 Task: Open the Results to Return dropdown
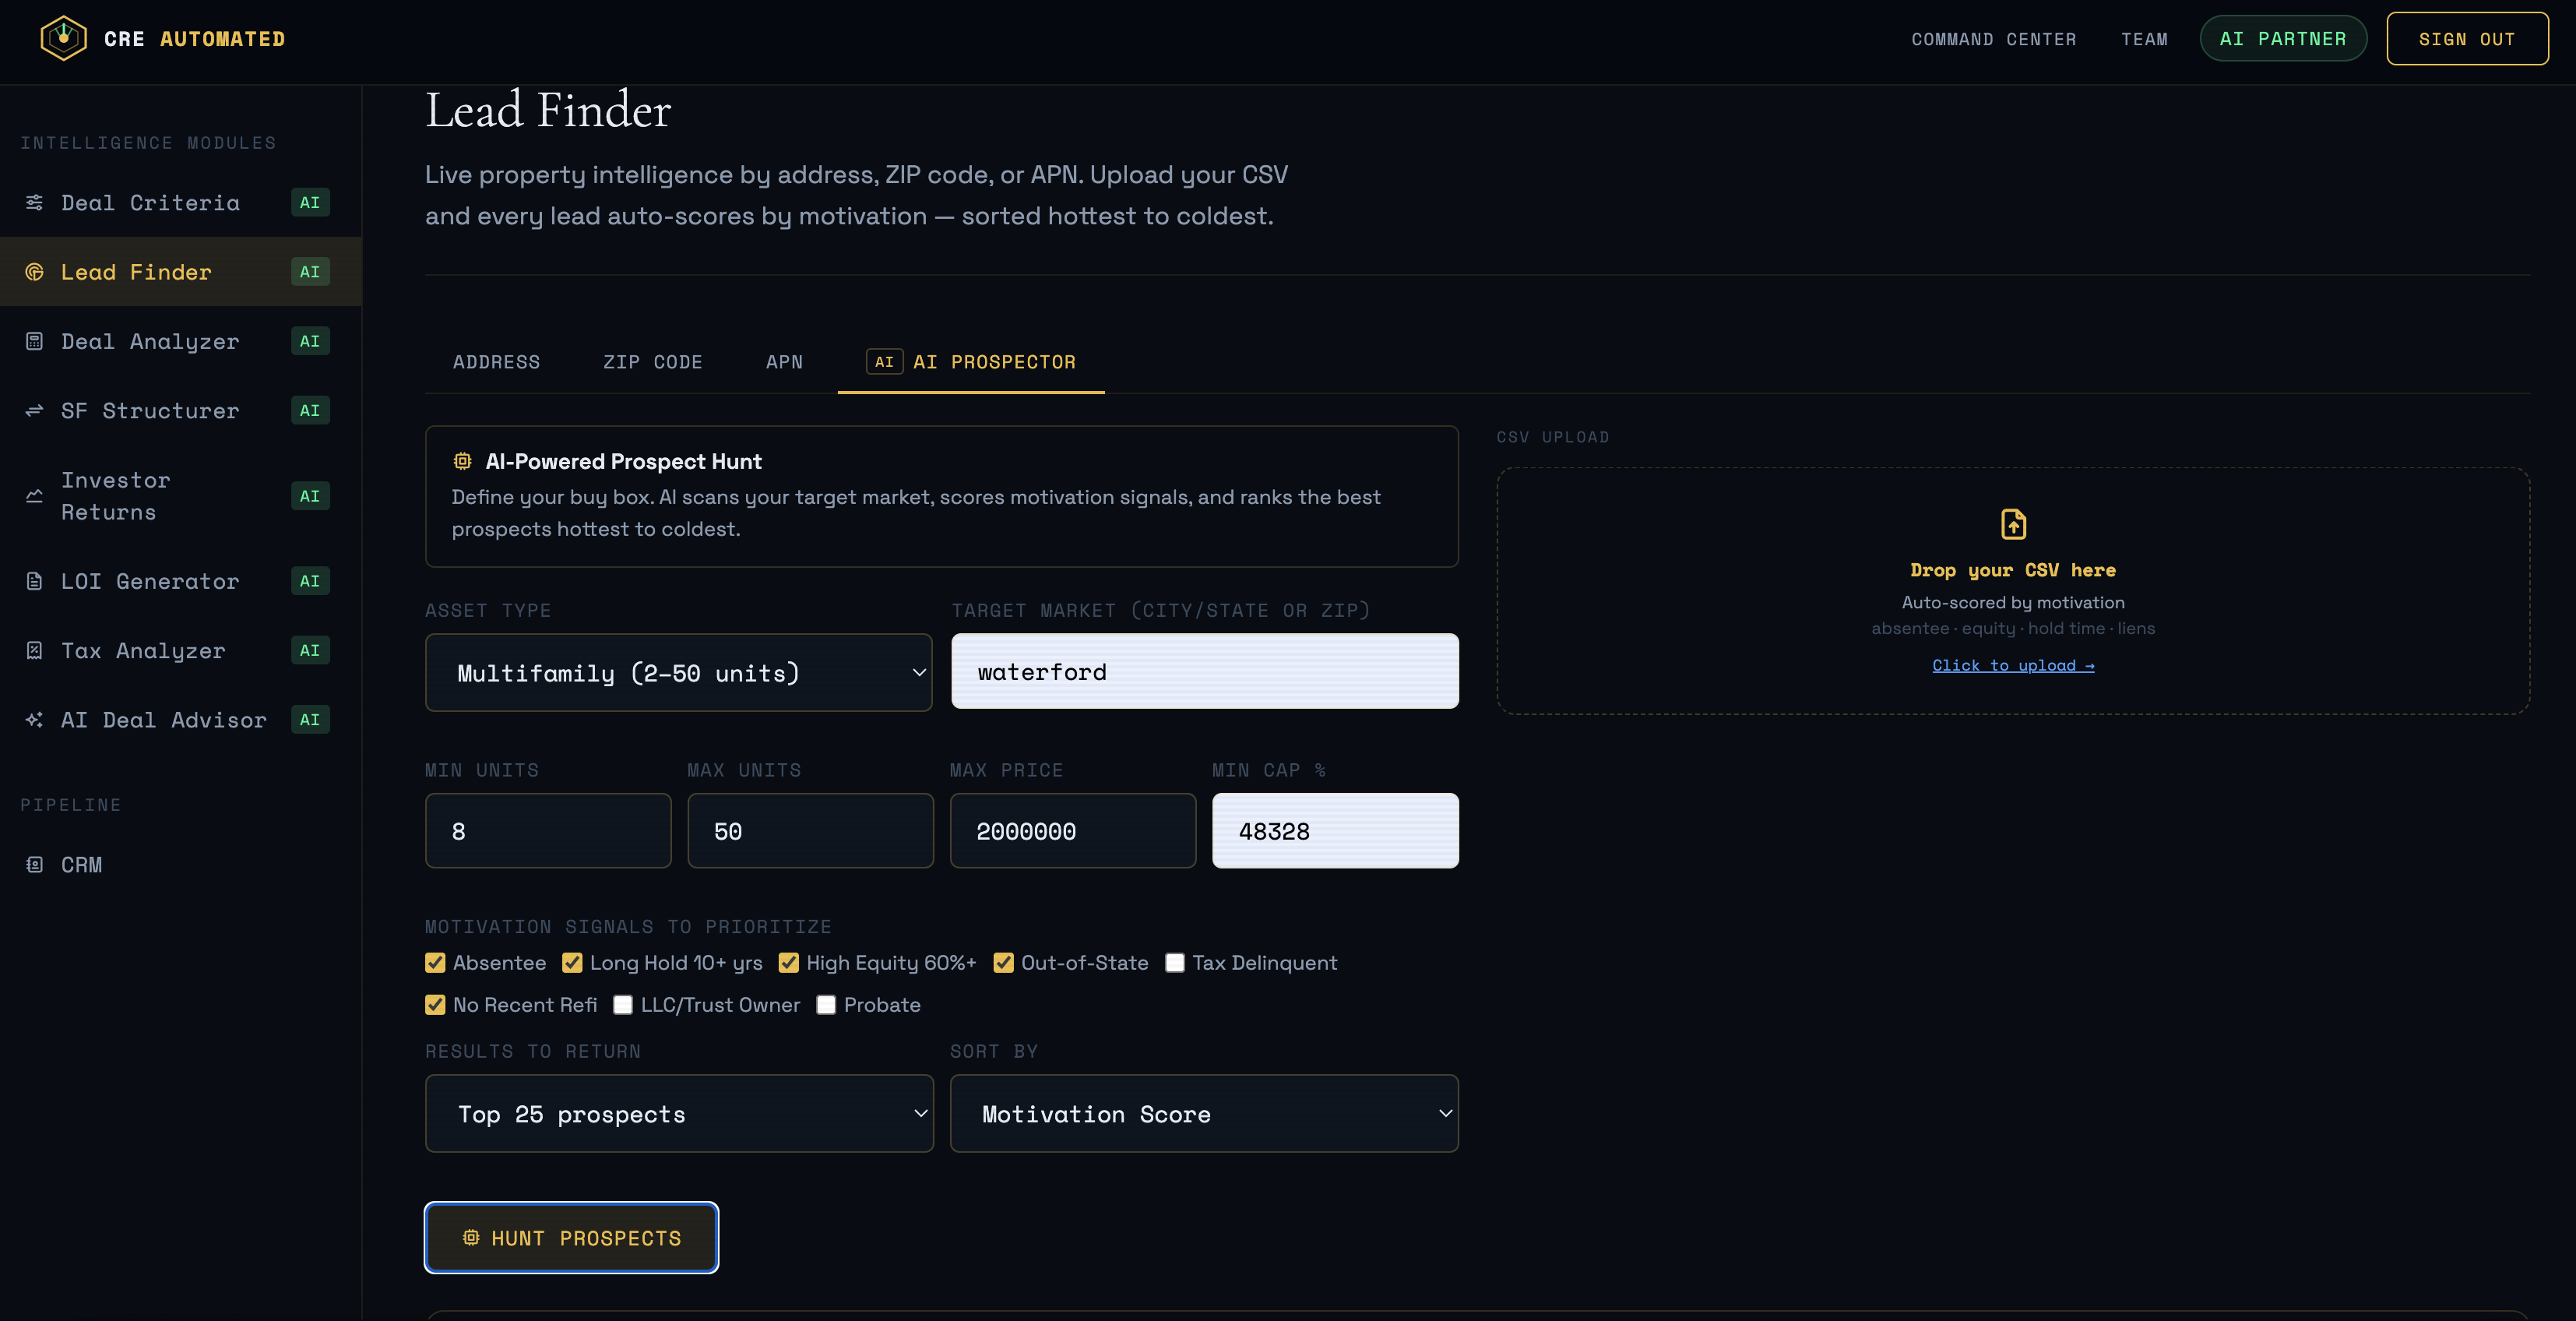coord(679,1114)
